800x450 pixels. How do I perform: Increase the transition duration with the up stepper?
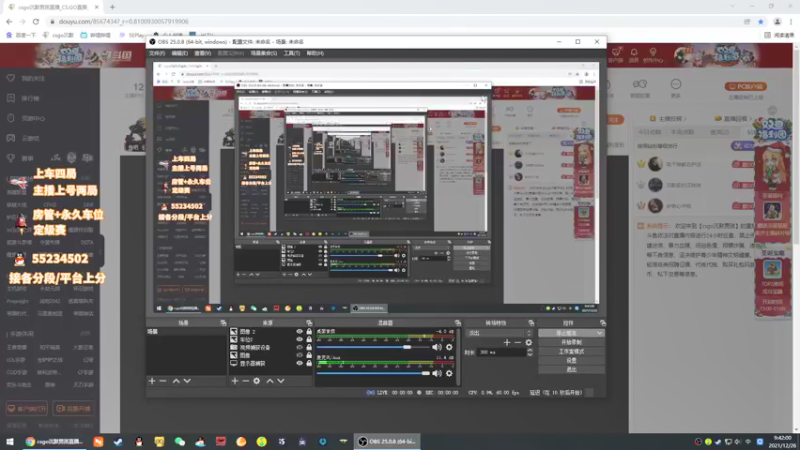pos(530,350)
